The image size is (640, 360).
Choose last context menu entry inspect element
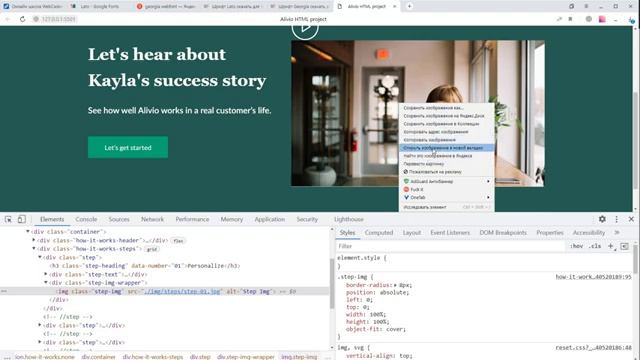point(447,207)
